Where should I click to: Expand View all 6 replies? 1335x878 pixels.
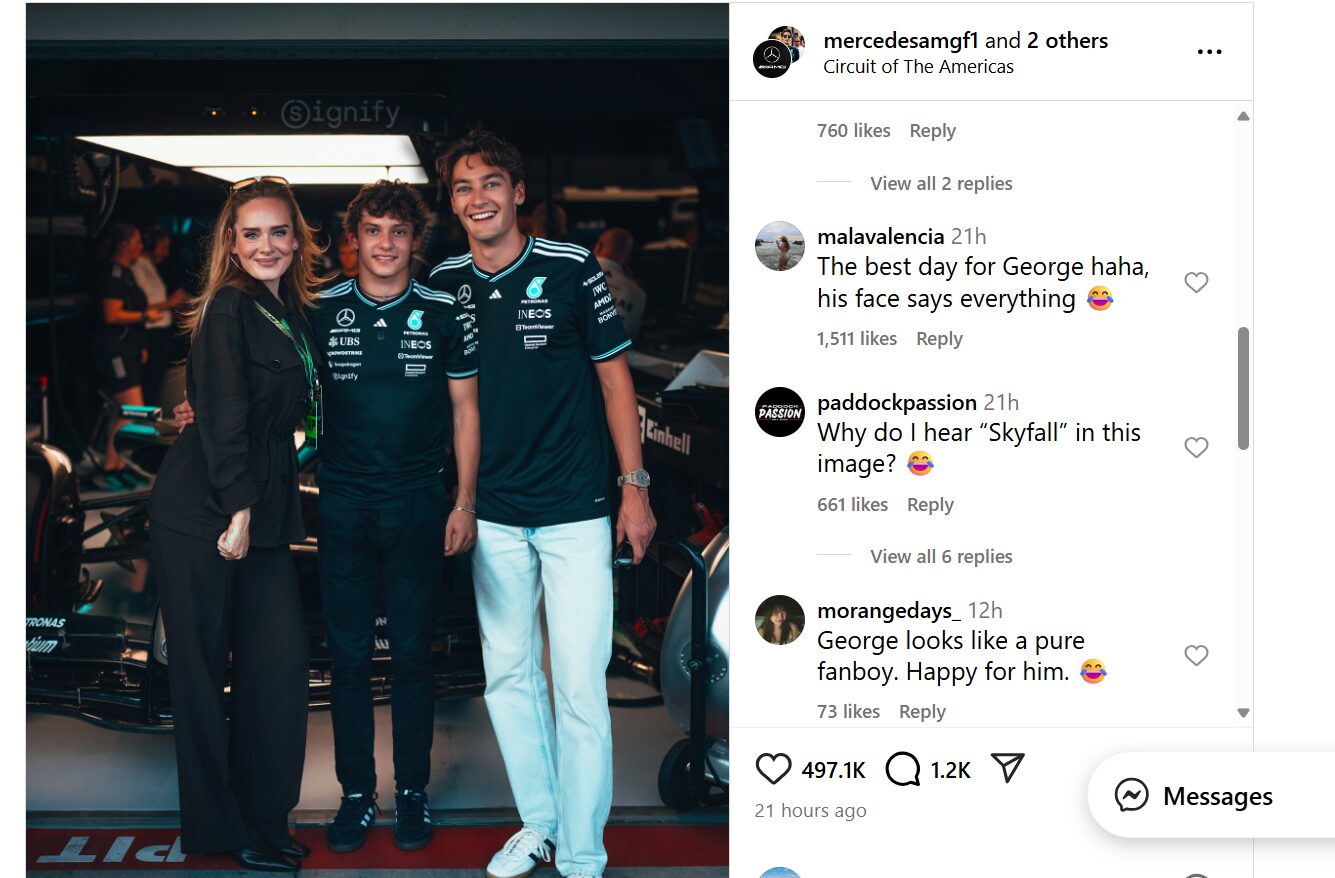tap(941, 556)
